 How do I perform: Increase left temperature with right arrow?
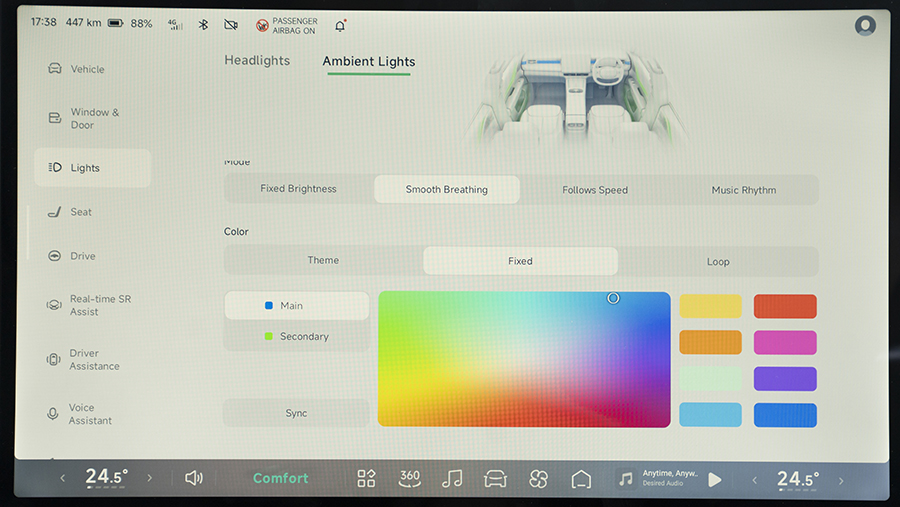coord(150,478)
